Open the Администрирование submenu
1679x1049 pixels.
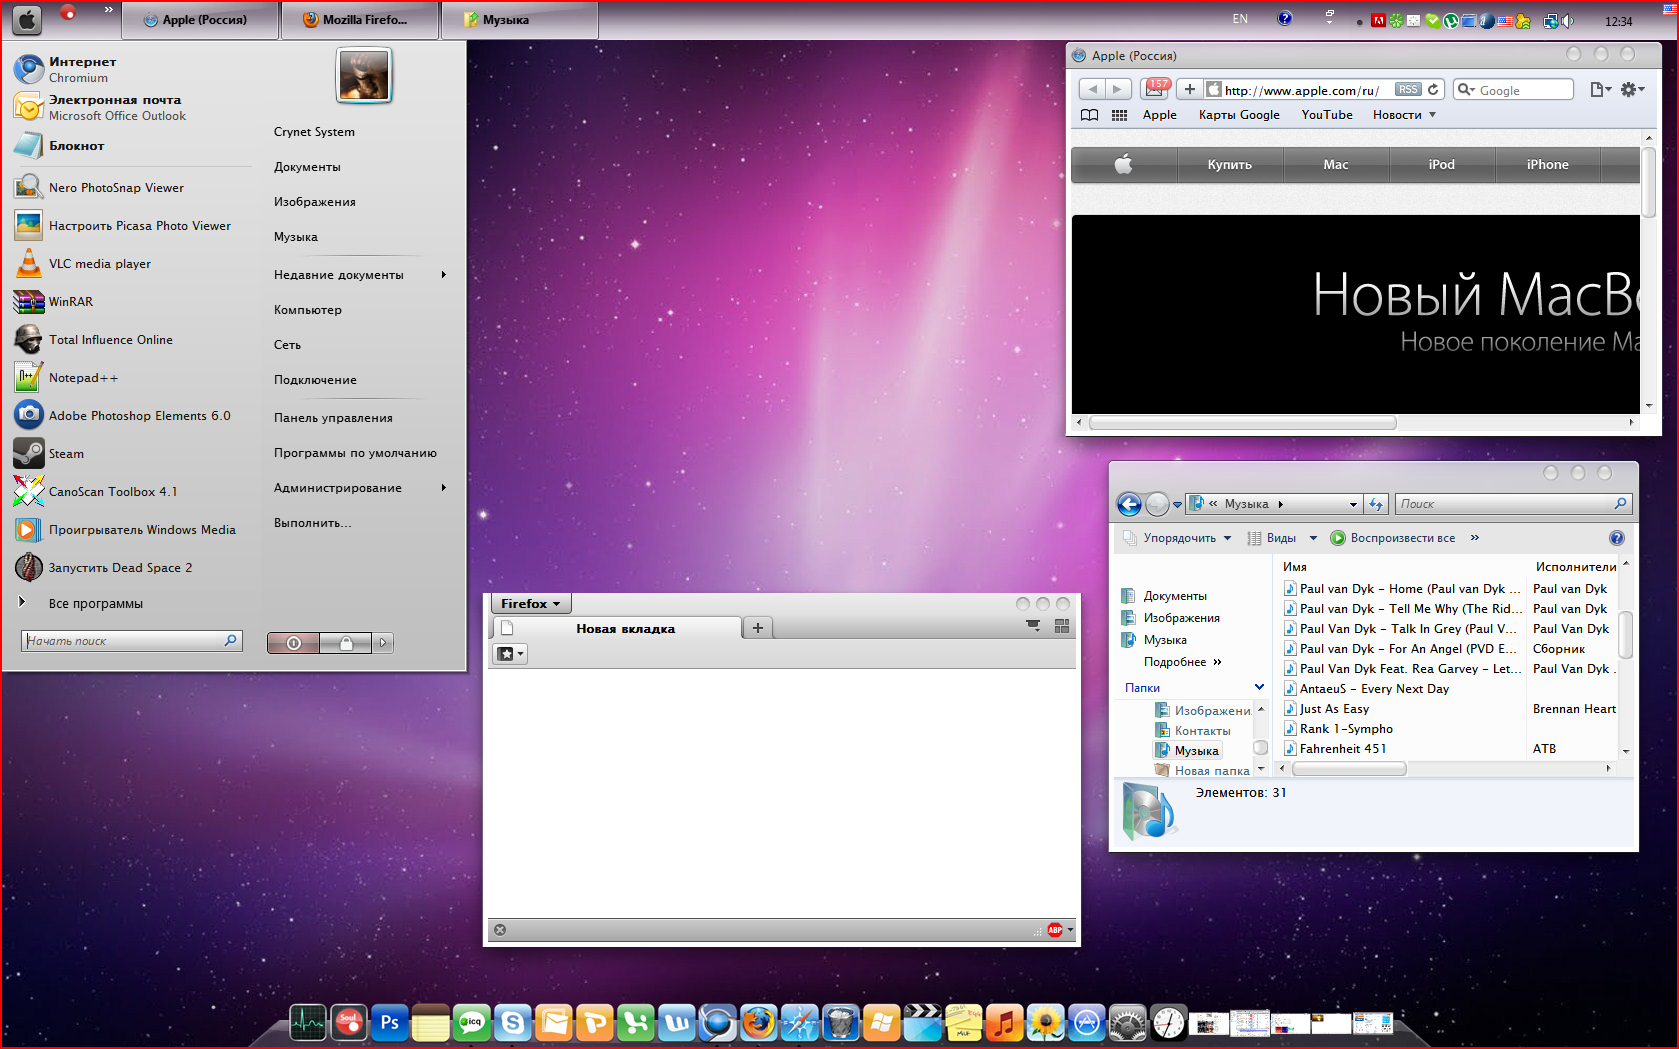pos(360,488)
